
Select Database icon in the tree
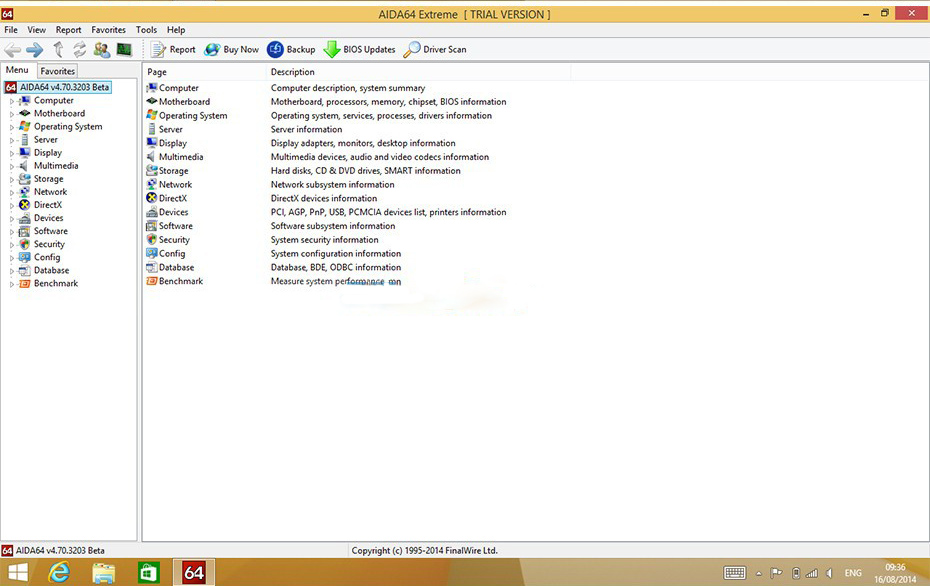pyautogui.click(x=24, y=270)
